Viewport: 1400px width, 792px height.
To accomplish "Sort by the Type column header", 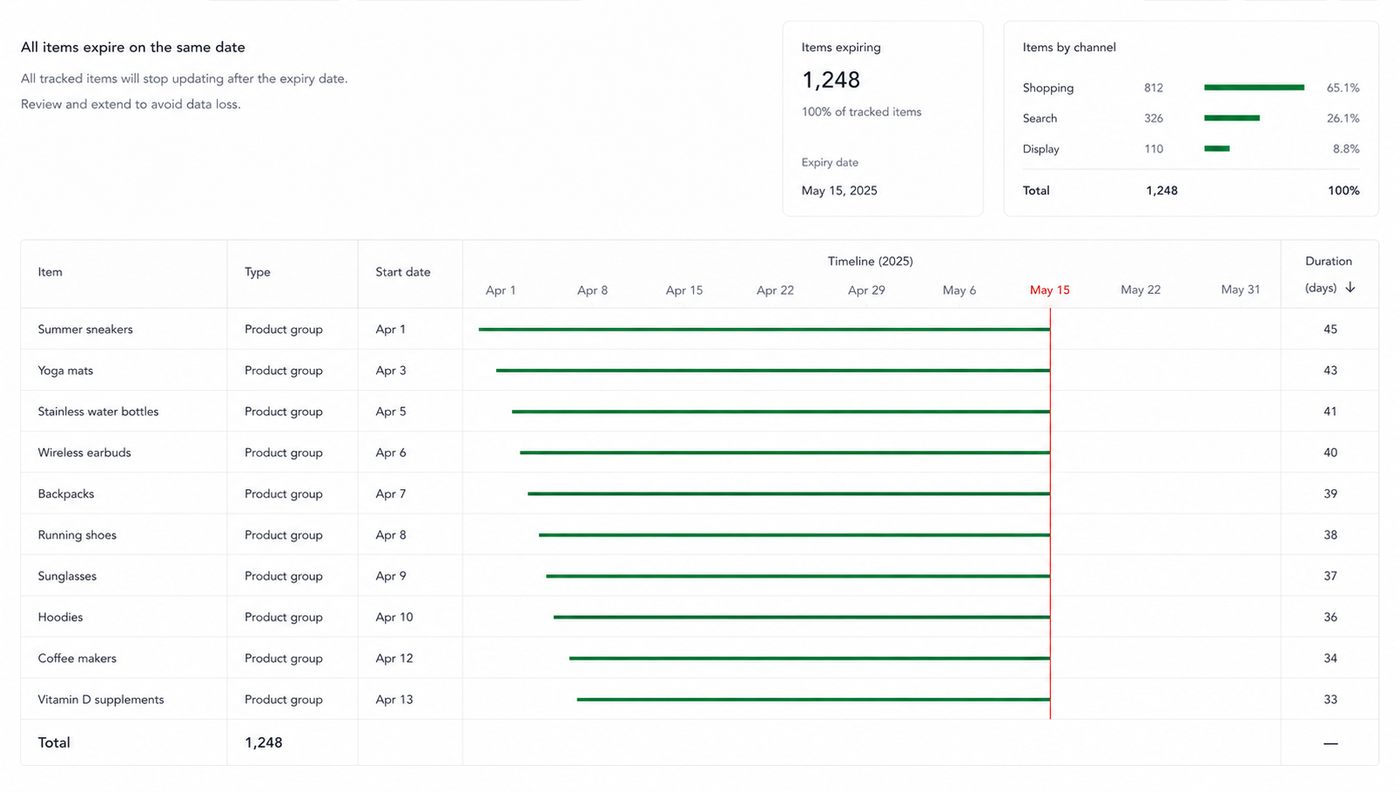I will tap(257, 272).
